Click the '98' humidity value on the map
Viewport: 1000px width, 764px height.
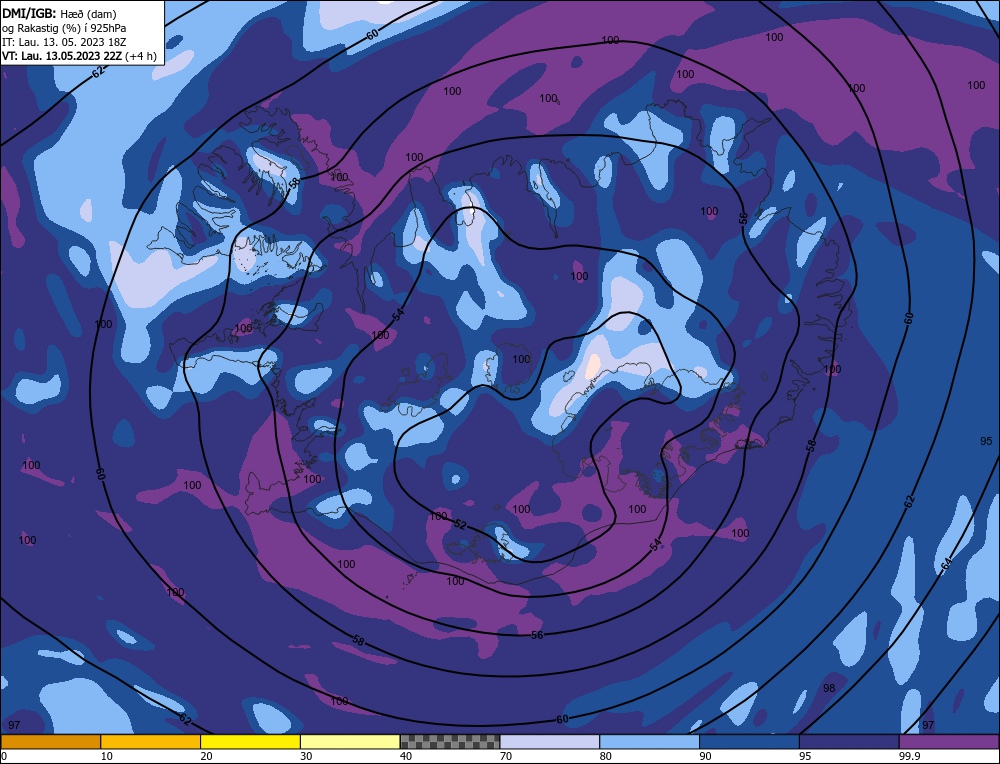[x=829, y=688]
